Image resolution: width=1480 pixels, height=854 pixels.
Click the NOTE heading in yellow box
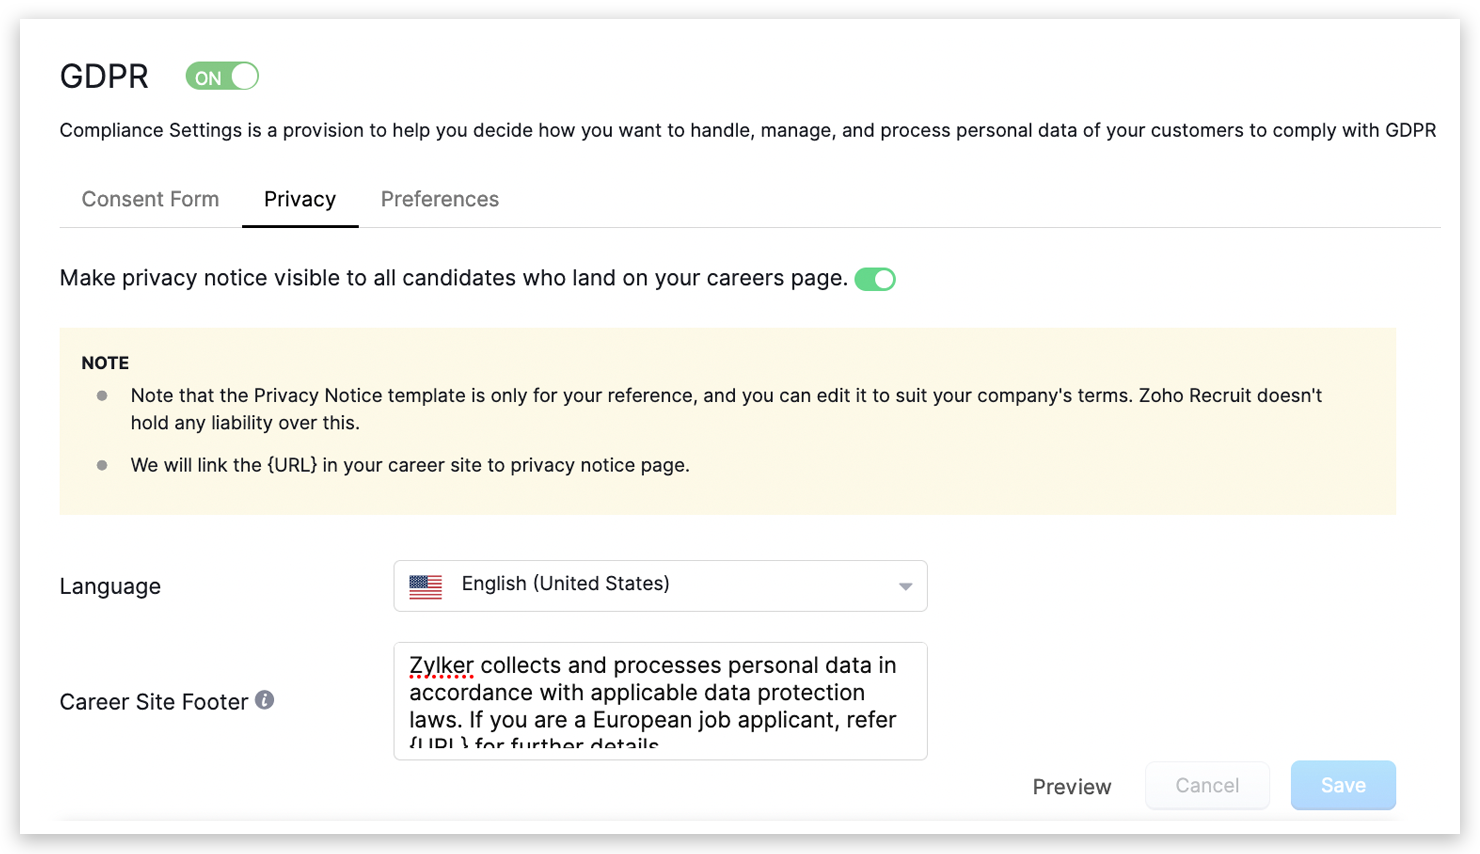click(105, 363)
